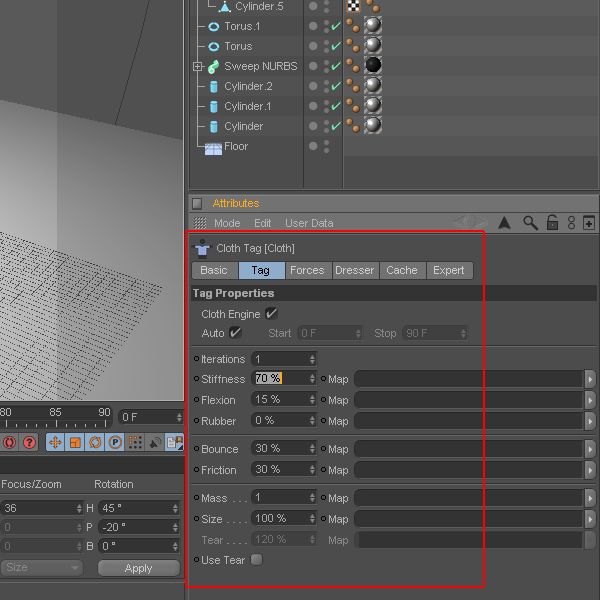The image size is (600, 600).
Task: Toggle visibility dot of Floor object
Action: (313, 146)
